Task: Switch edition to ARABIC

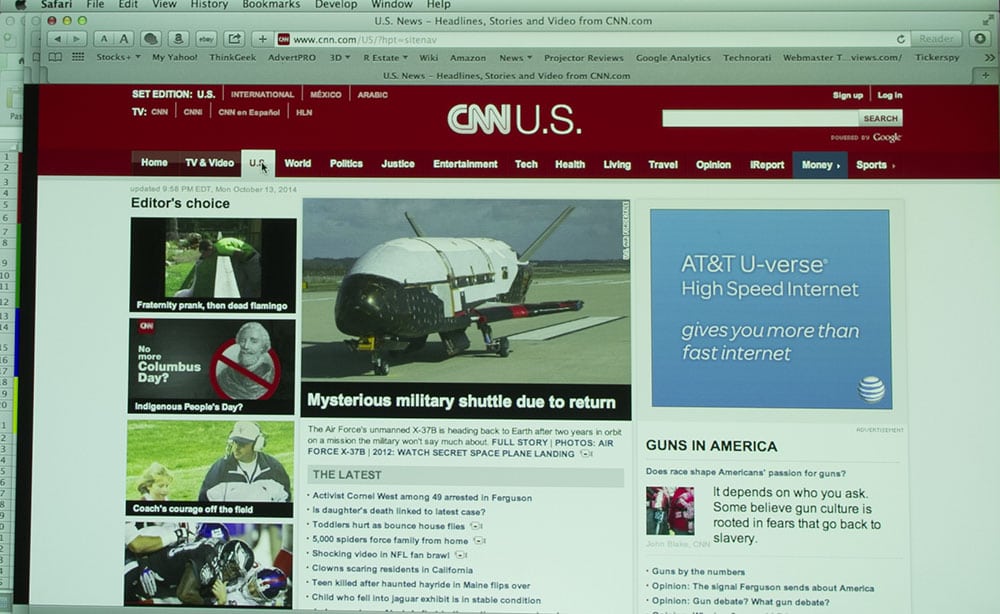Action: coord(372,94)
